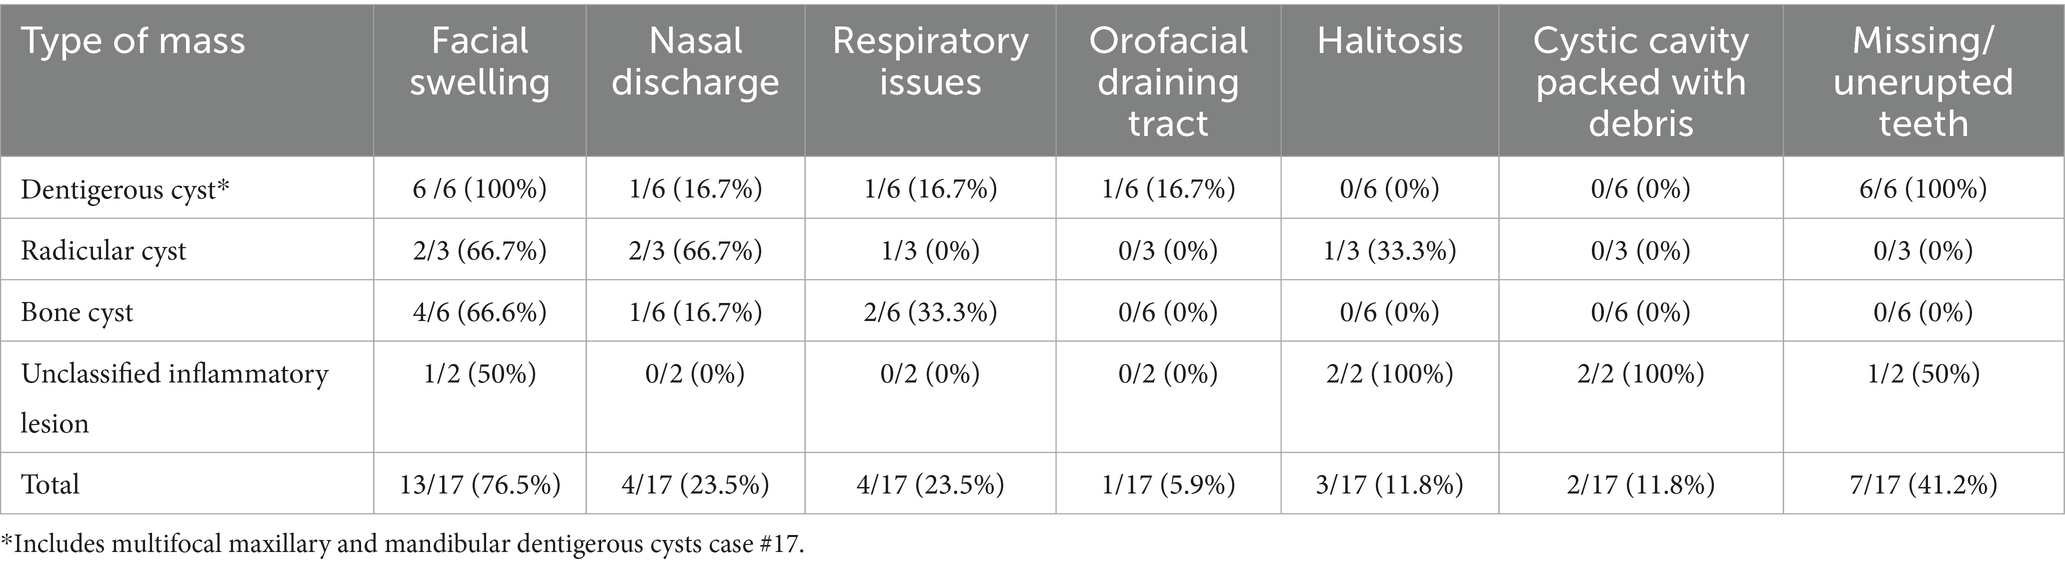
Task: Click the "Type of mass" column header
Action: click(133, 41)
